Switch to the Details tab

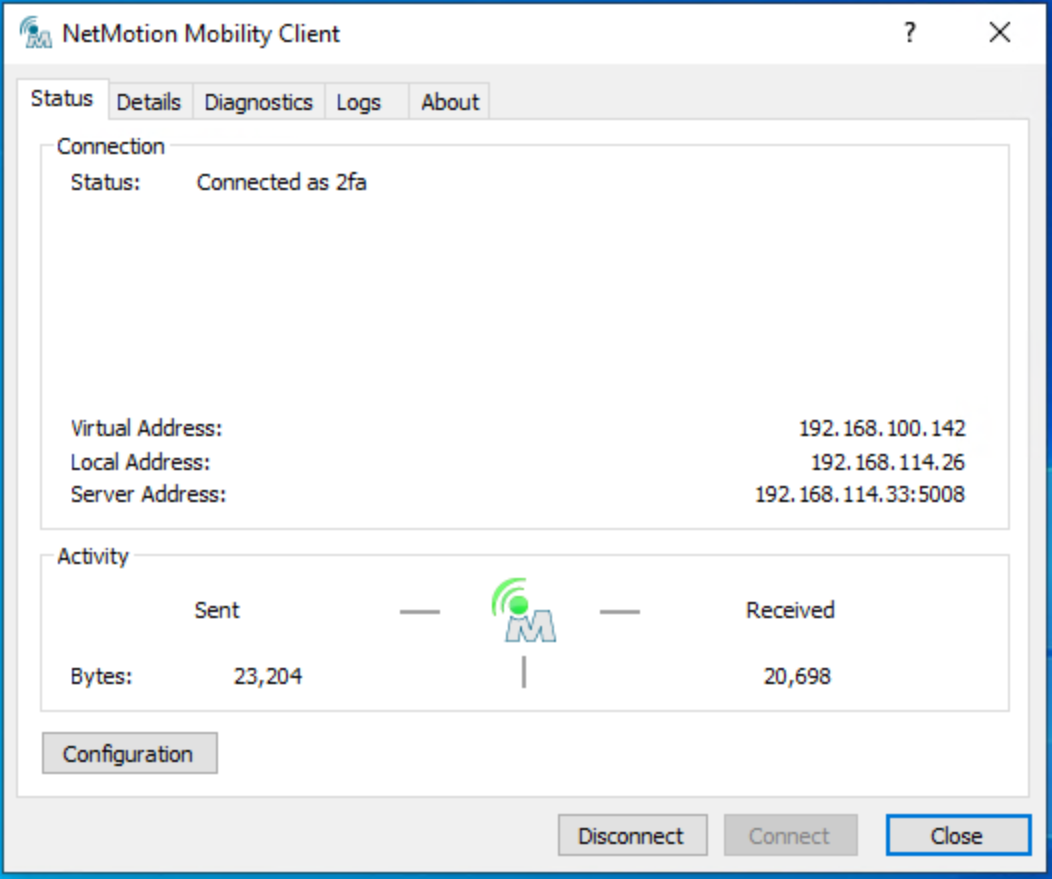pos(149,102)
